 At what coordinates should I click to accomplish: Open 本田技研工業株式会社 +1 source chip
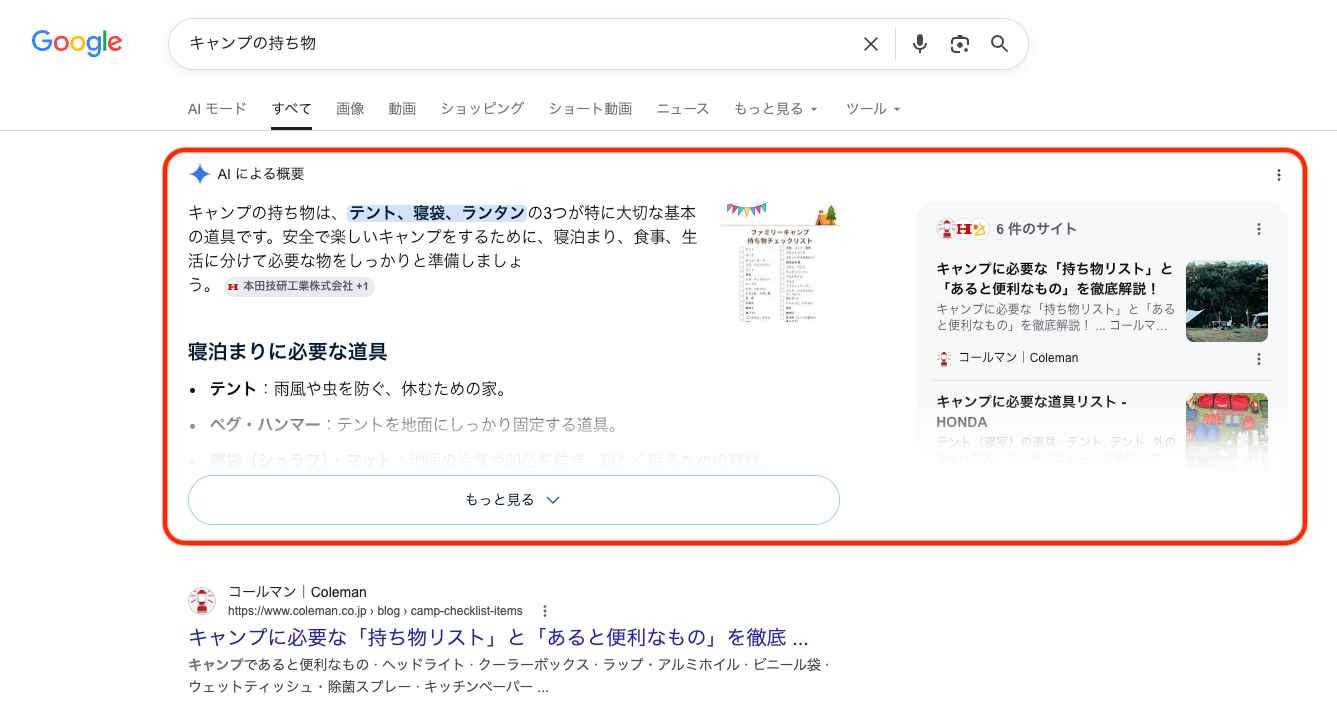point(299,286)
